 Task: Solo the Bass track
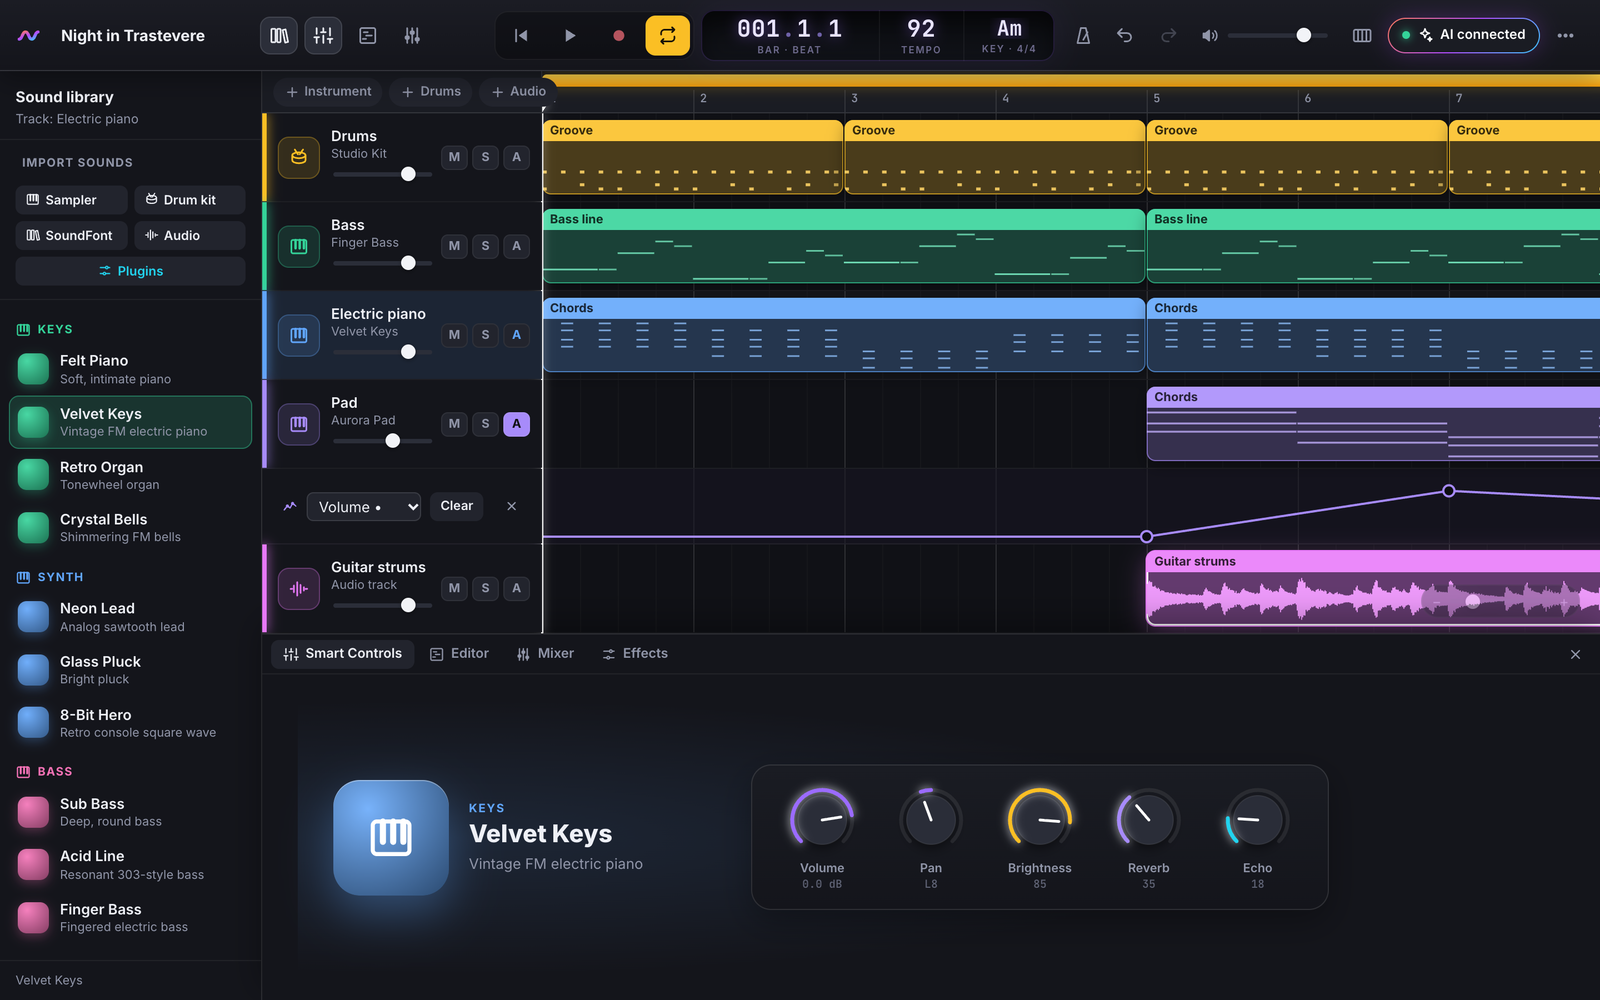485,246
